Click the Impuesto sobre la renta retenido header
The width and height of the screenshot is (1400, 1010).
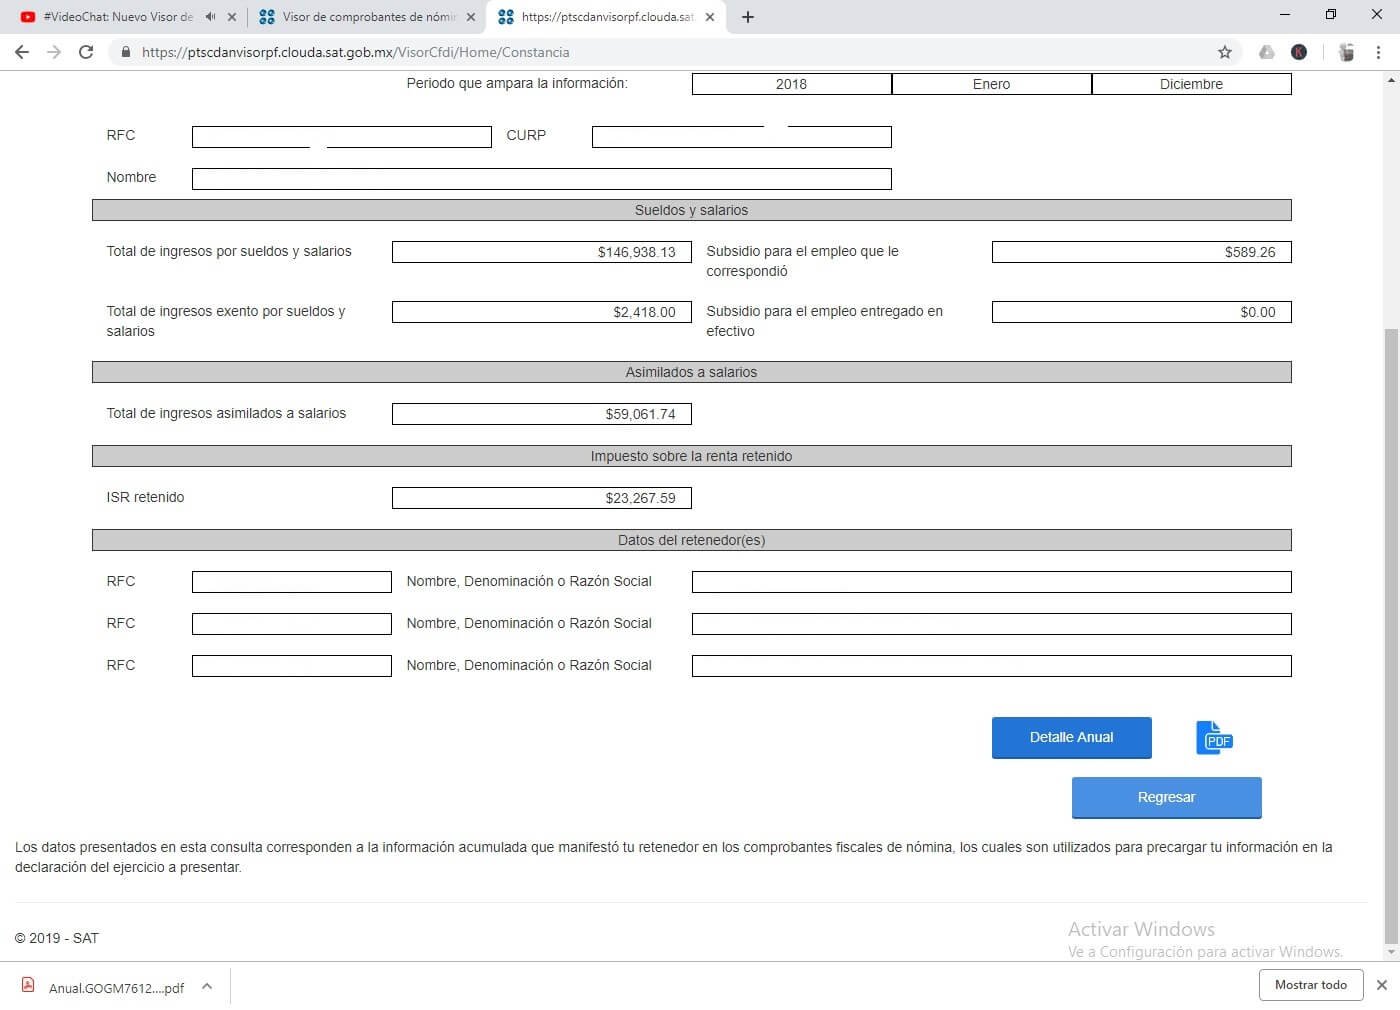click(691, 456)
